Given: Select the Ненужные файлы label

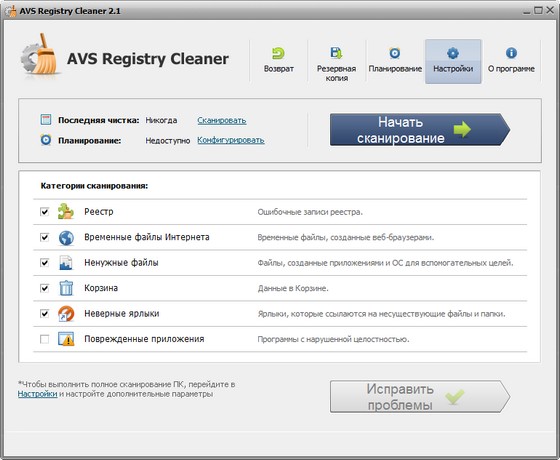Looking at the screenshot, I should pos(121,263).
